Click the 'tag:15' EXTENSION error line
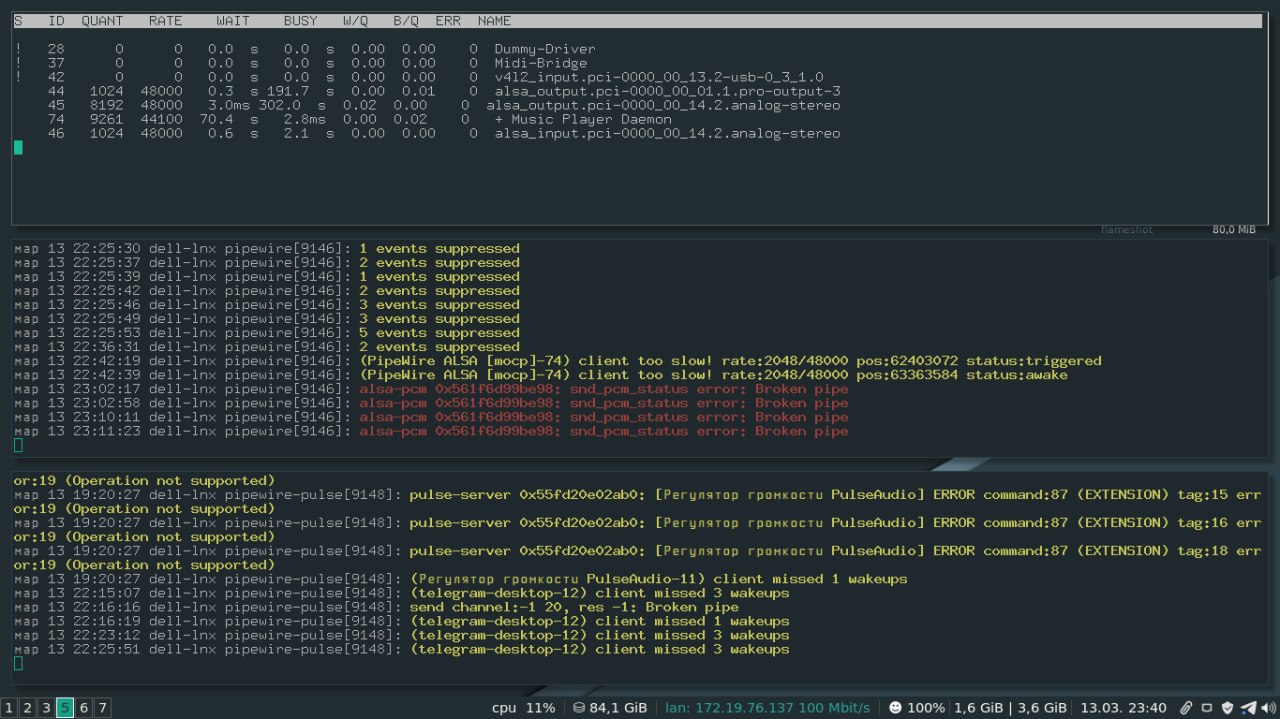 pyautogui.click(x=638, y=495)
